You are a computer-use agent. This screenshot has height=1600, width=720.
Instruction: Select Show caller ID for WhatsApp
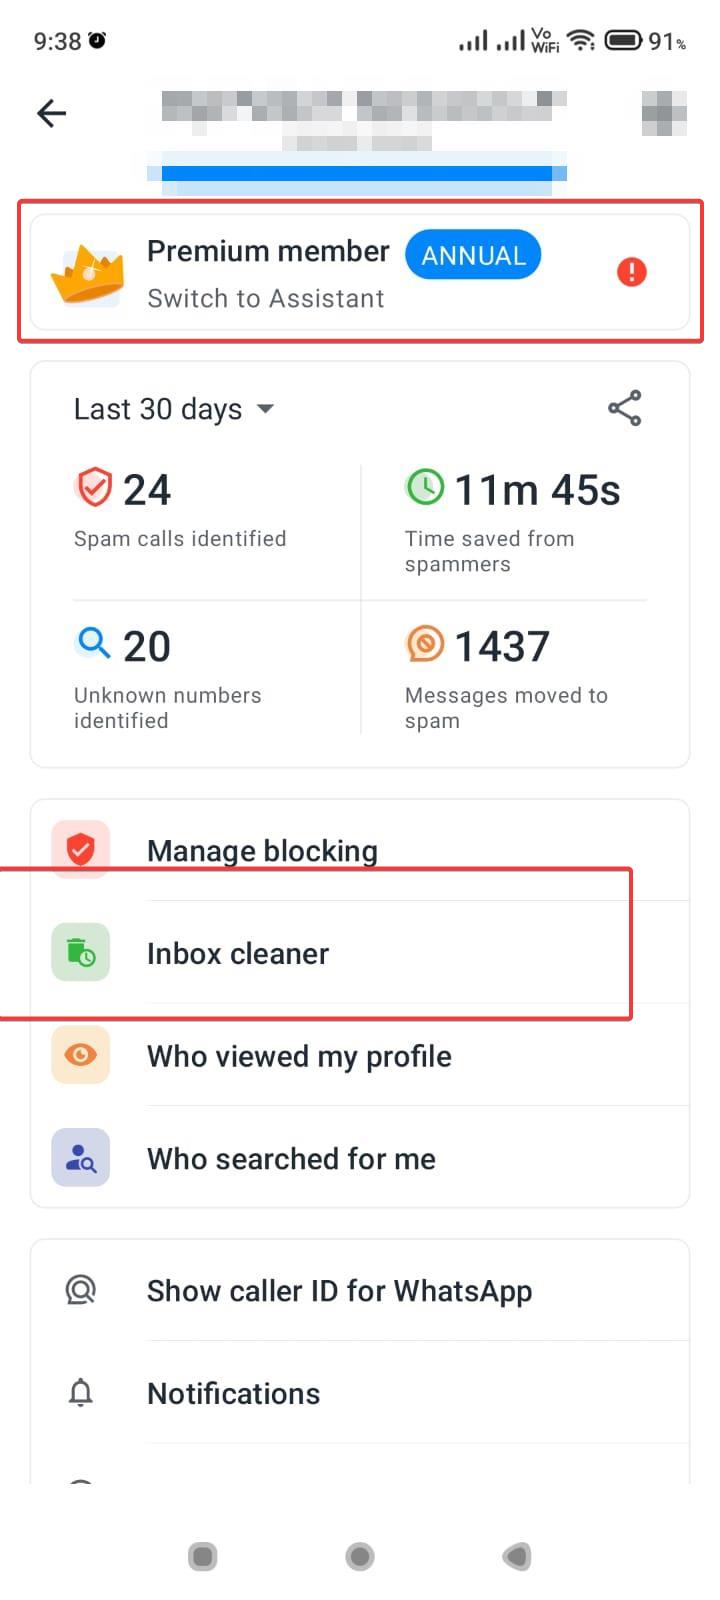coord(360,1290)
